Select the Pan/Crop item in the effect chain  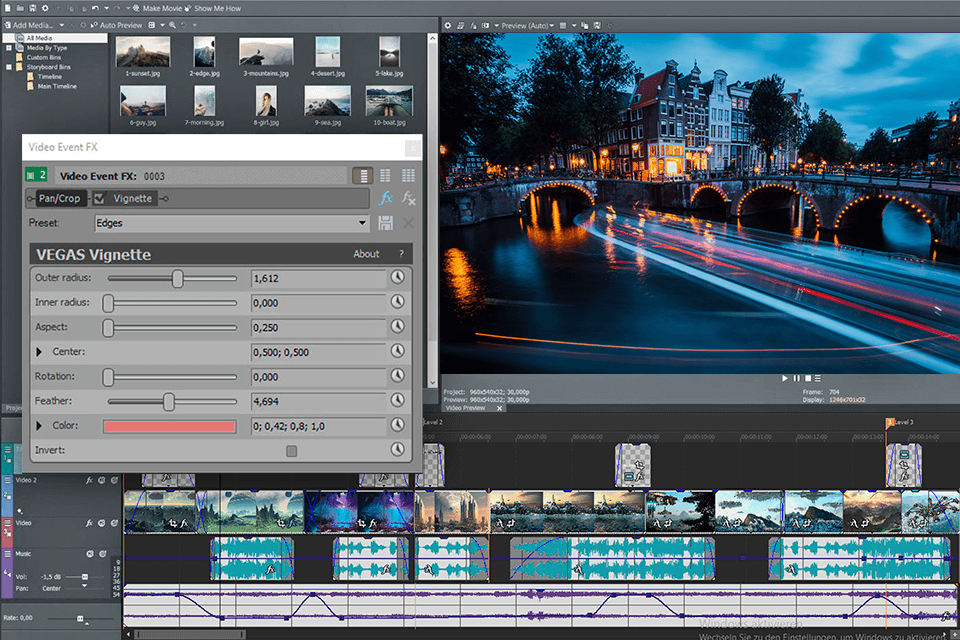point(60,198)
